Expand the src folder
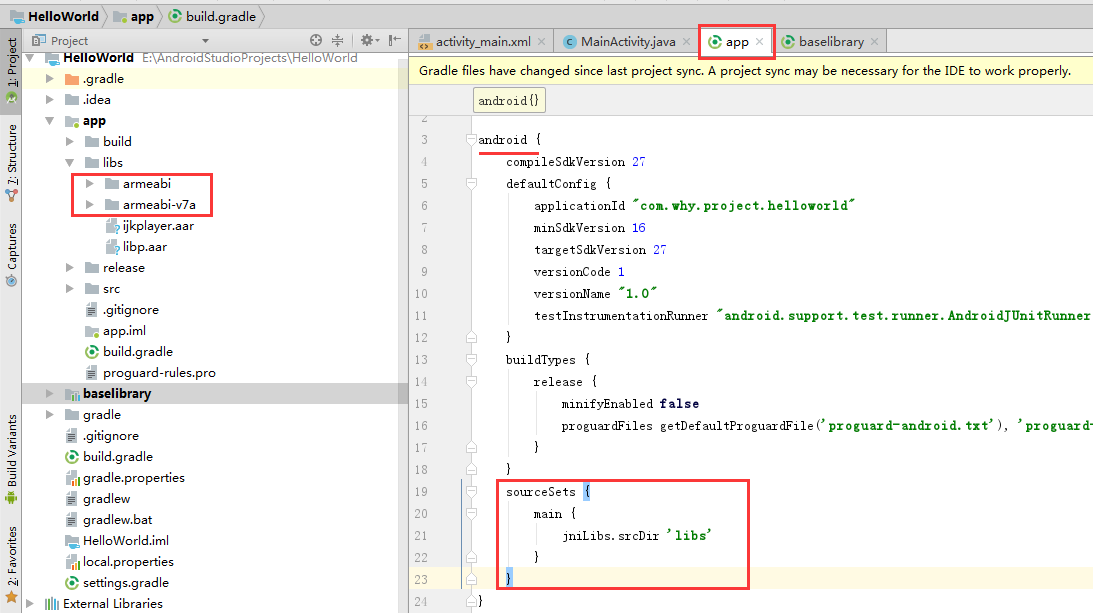 click(x=70, y=288)
